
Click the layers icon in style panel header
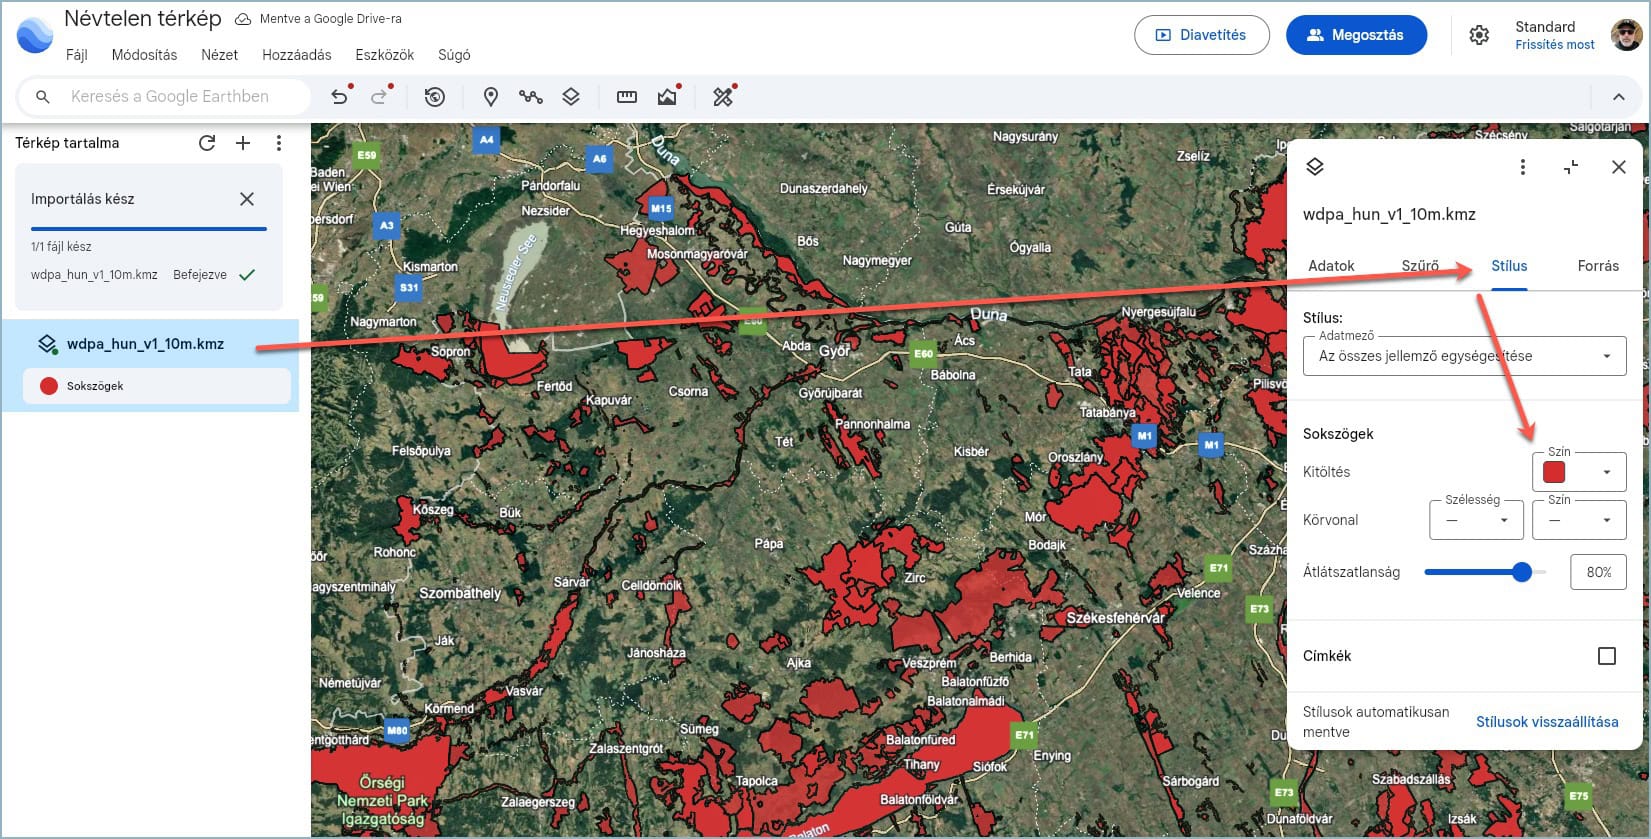click(x=1315, y=167)
